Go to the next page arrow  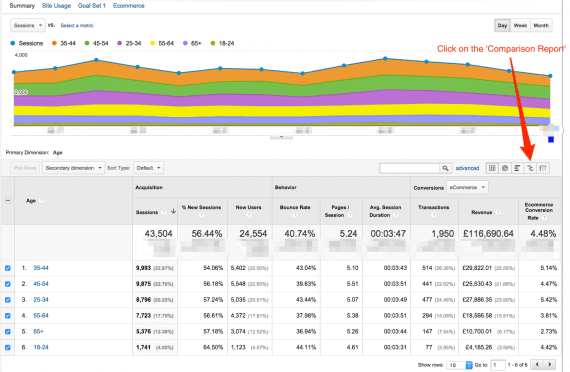(550, 364)
